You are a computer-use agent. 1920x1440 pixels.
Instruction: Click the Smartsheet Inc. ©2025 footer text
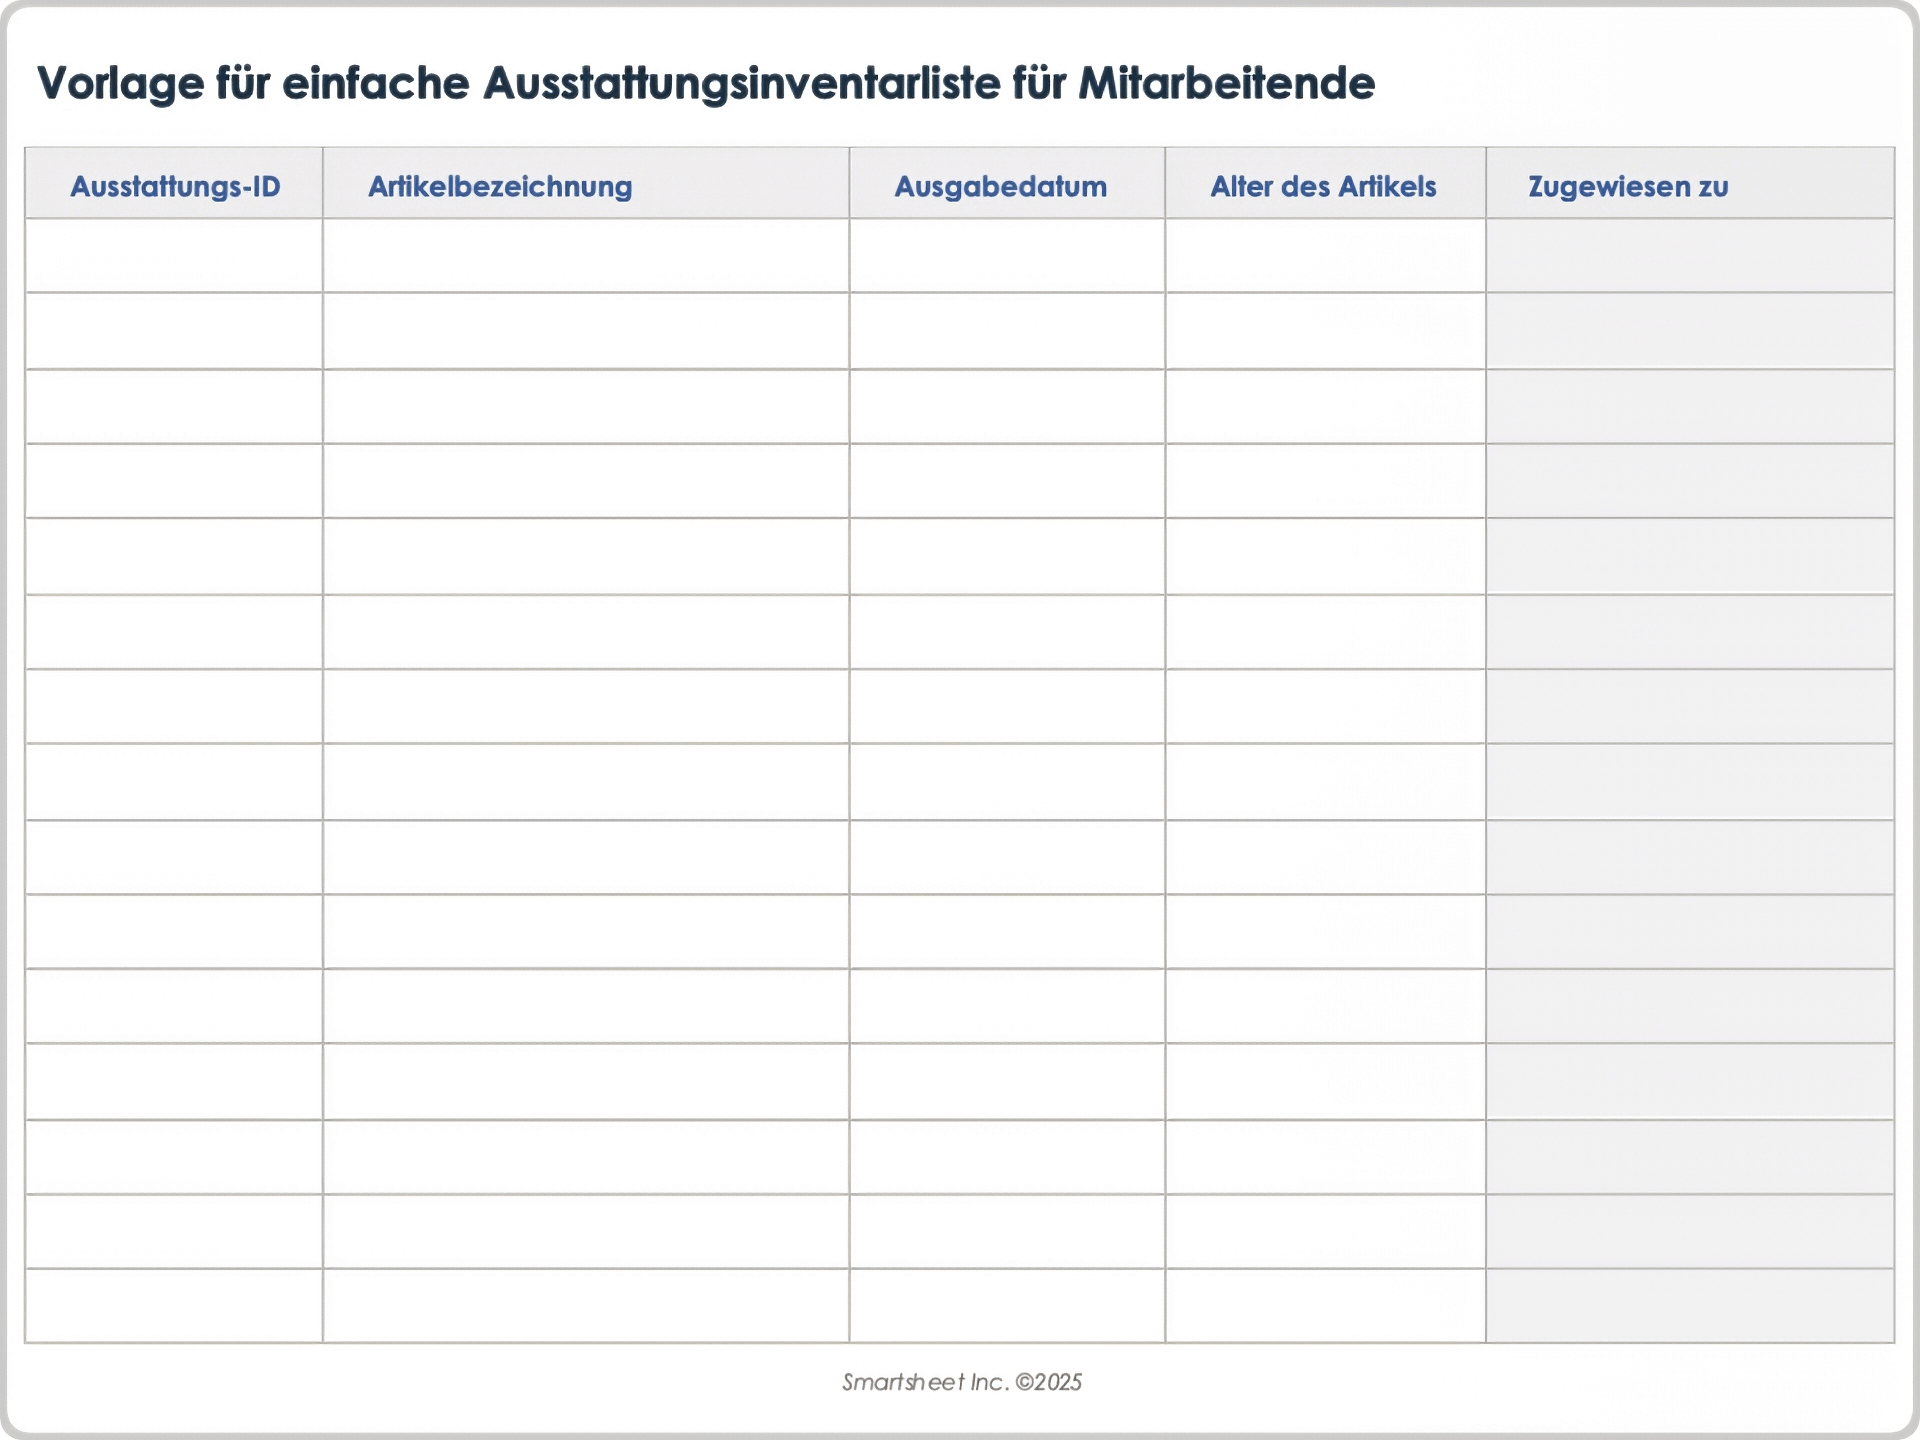[961, 1382]
